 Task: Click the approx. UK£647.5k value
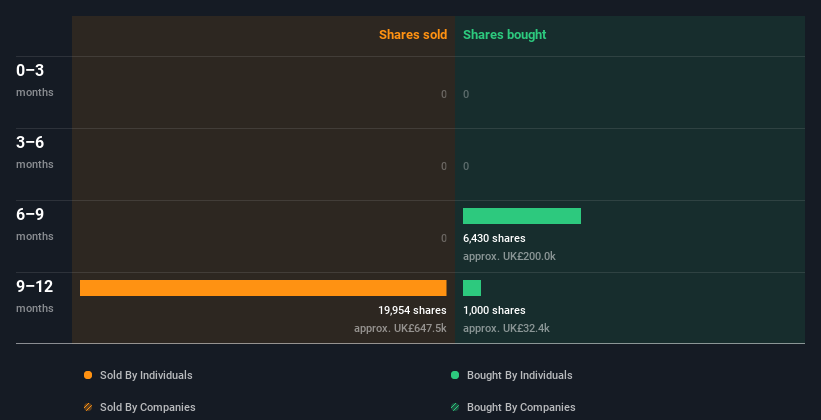point(400,328)
